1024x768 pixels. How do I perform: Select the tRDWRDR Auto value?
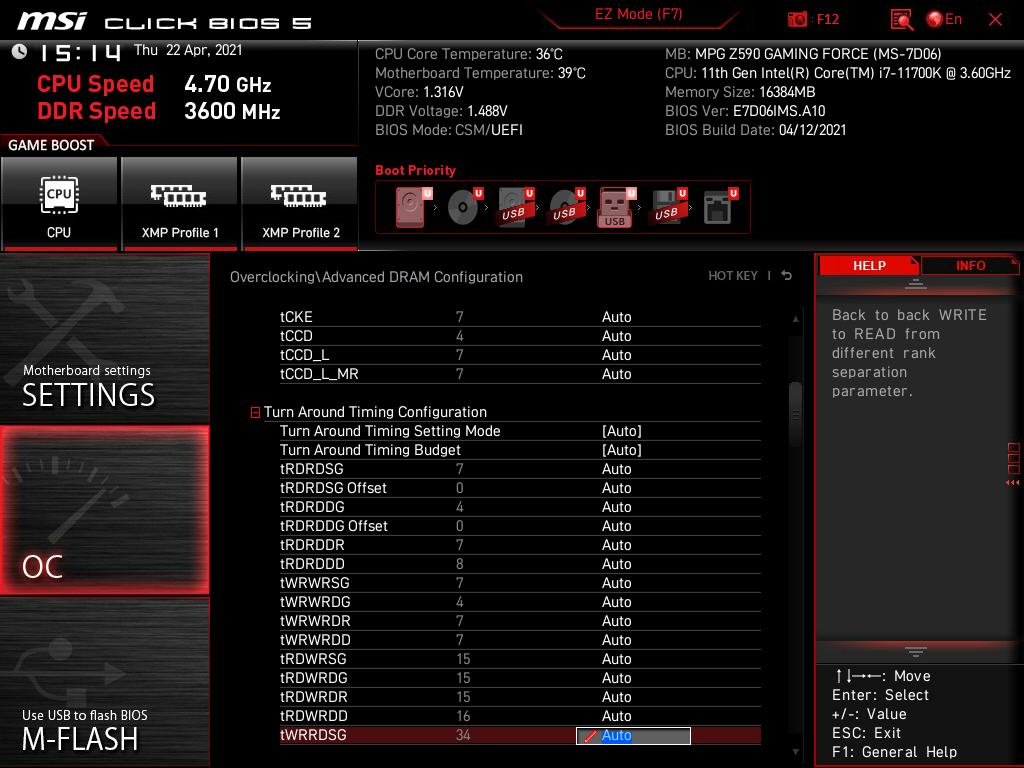616,697
